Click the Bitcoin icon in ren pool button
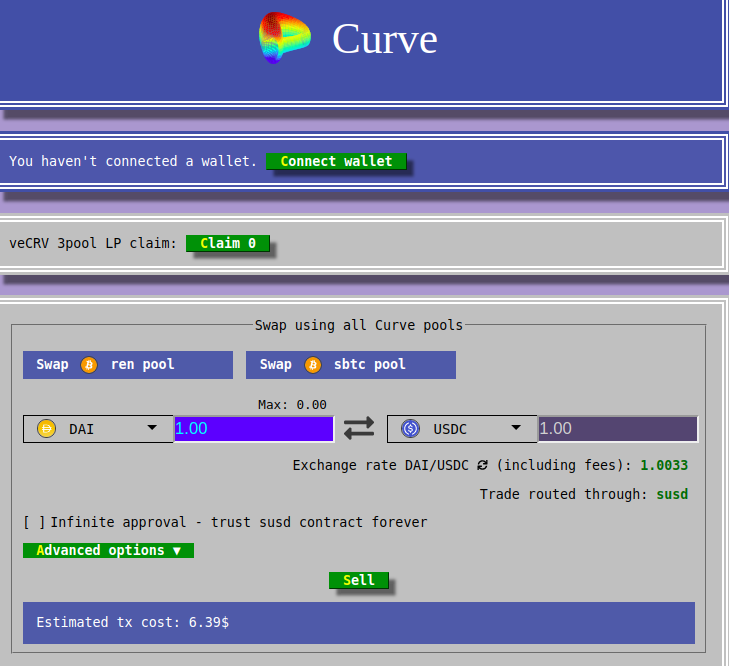 pyautogui.click(x=89, y=365)
